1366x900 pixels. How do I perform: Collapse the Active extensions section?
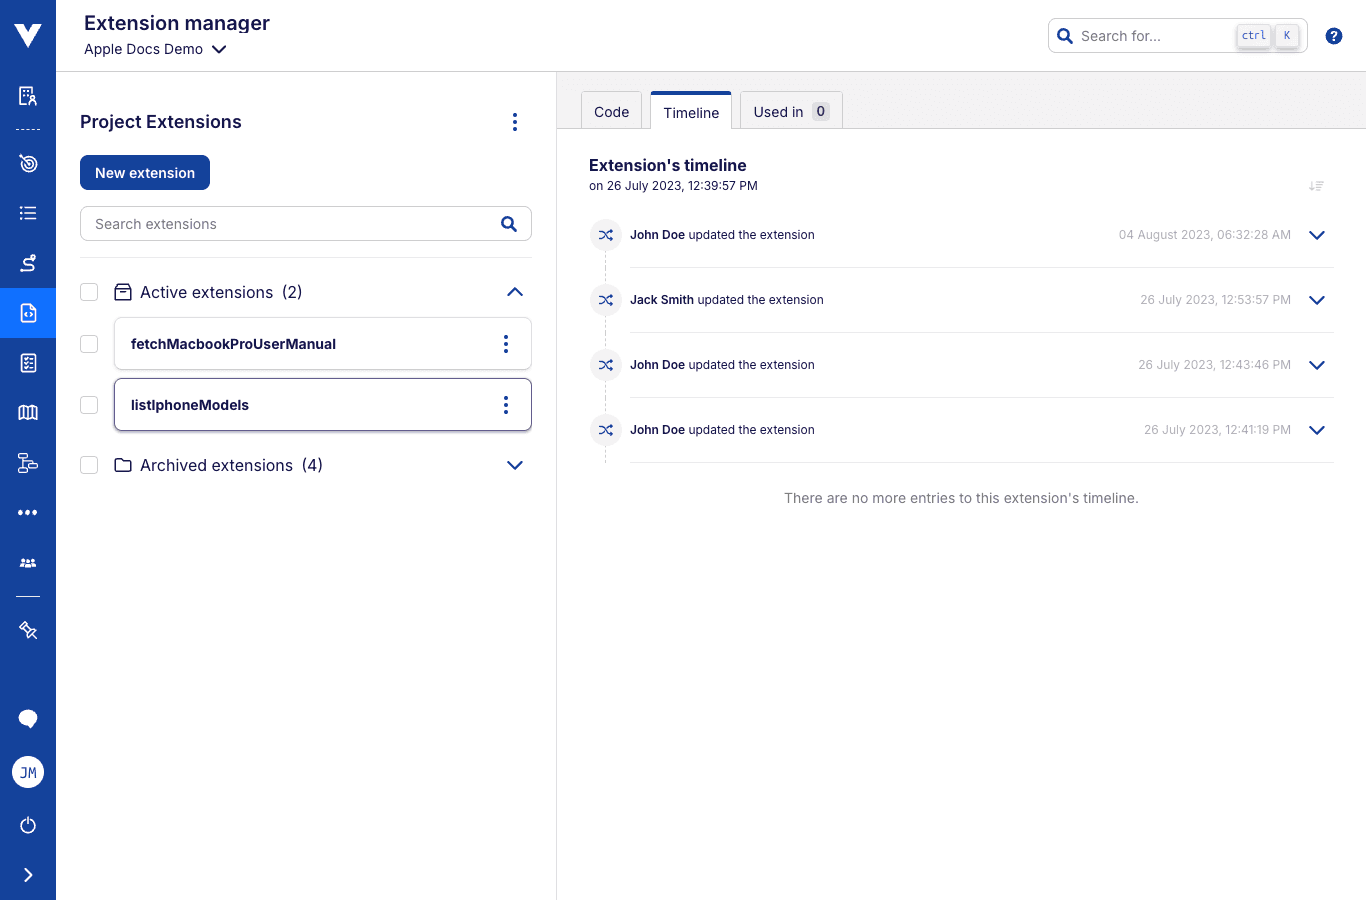[515, 292]
